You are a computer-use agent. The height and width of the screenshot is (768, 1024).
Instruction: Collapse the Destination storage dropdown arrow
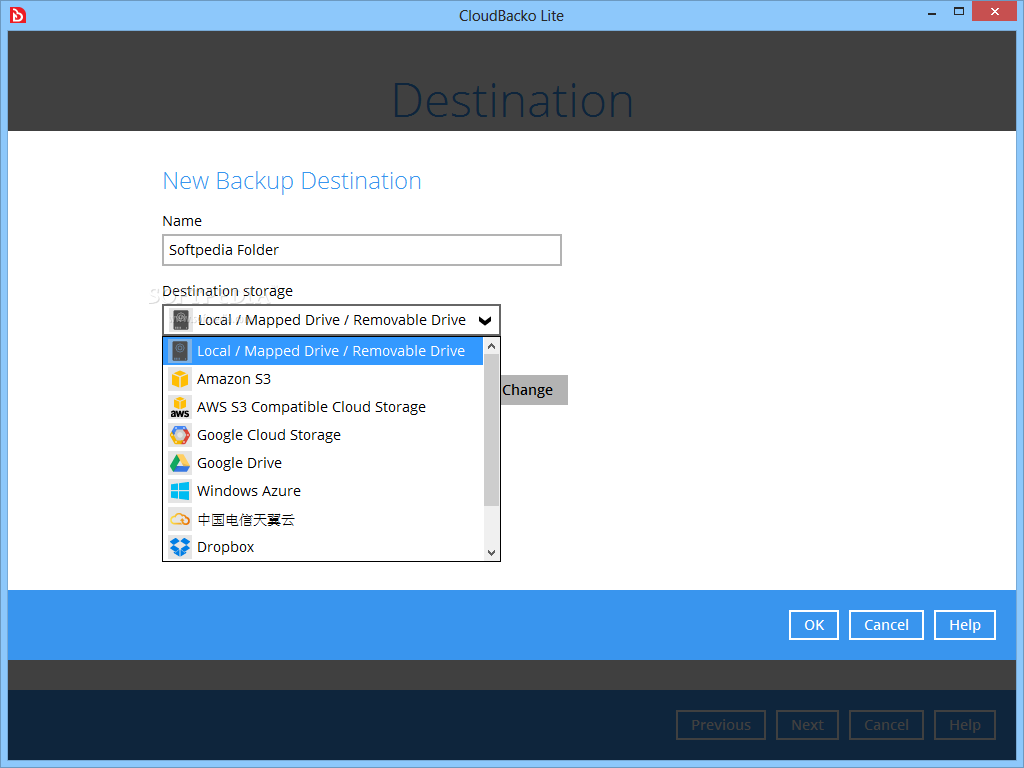pos(485,320)
